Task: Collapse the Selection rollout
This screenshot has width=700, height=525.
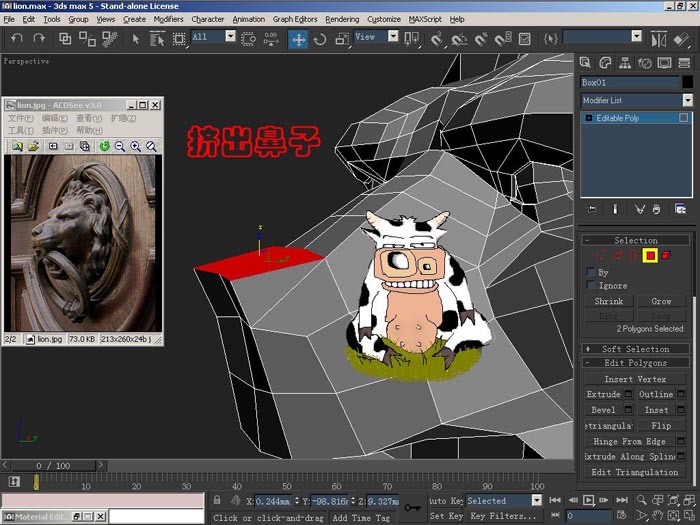Action: pos(635,240)
